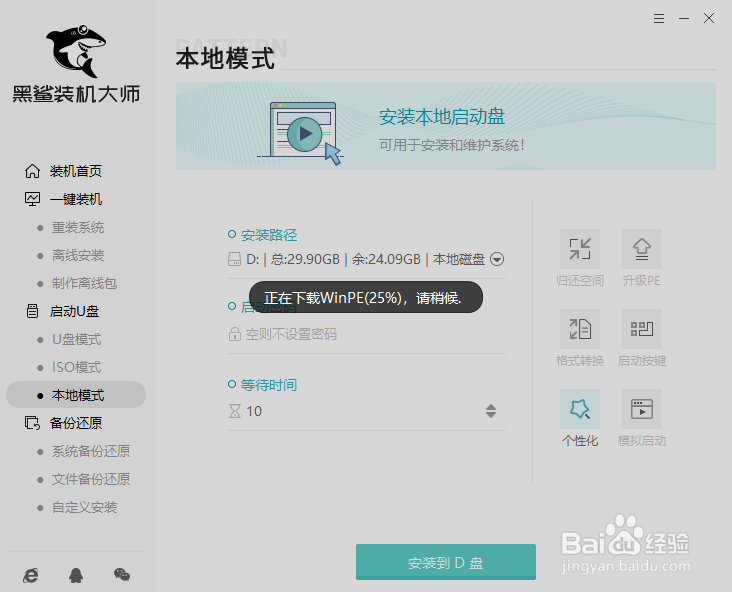
Task: Expand the 安装路径 disk dropdown arrow
Action: [x=497, y=259]
